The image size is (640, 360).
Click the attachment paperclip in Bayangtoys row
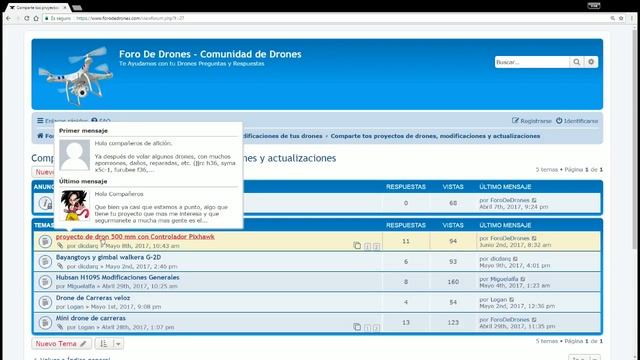point(60,266)
